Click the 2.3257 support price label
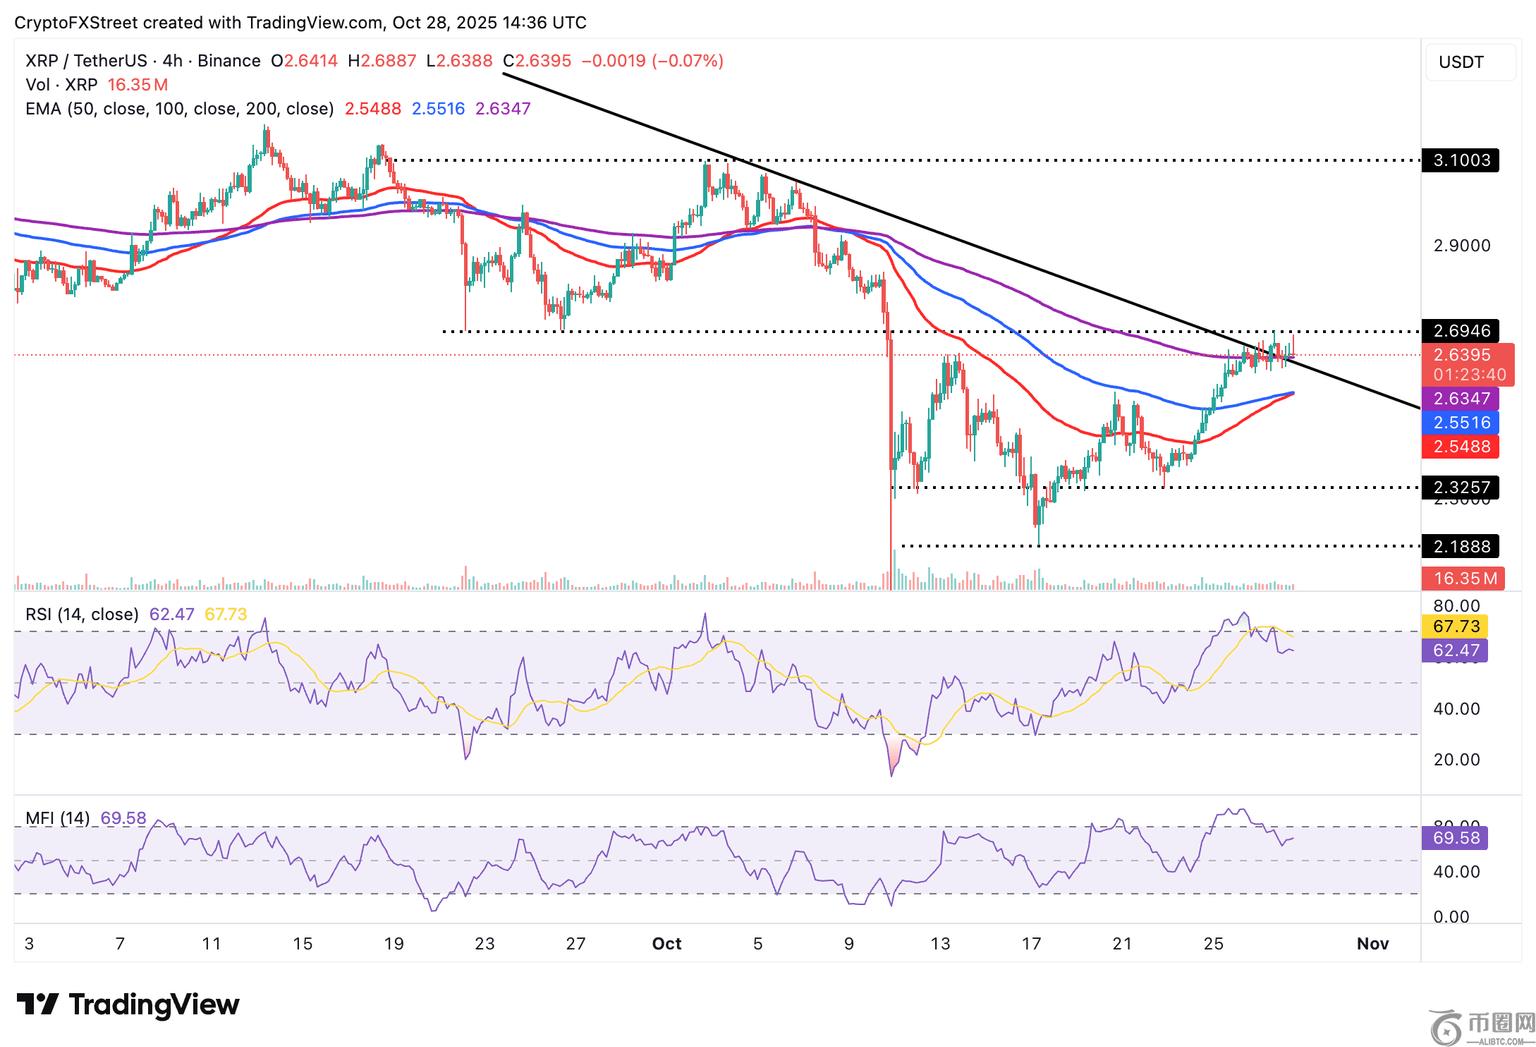Image resolution: width=1536 pixels, height=1047 pixels. tap(1460, 488)
